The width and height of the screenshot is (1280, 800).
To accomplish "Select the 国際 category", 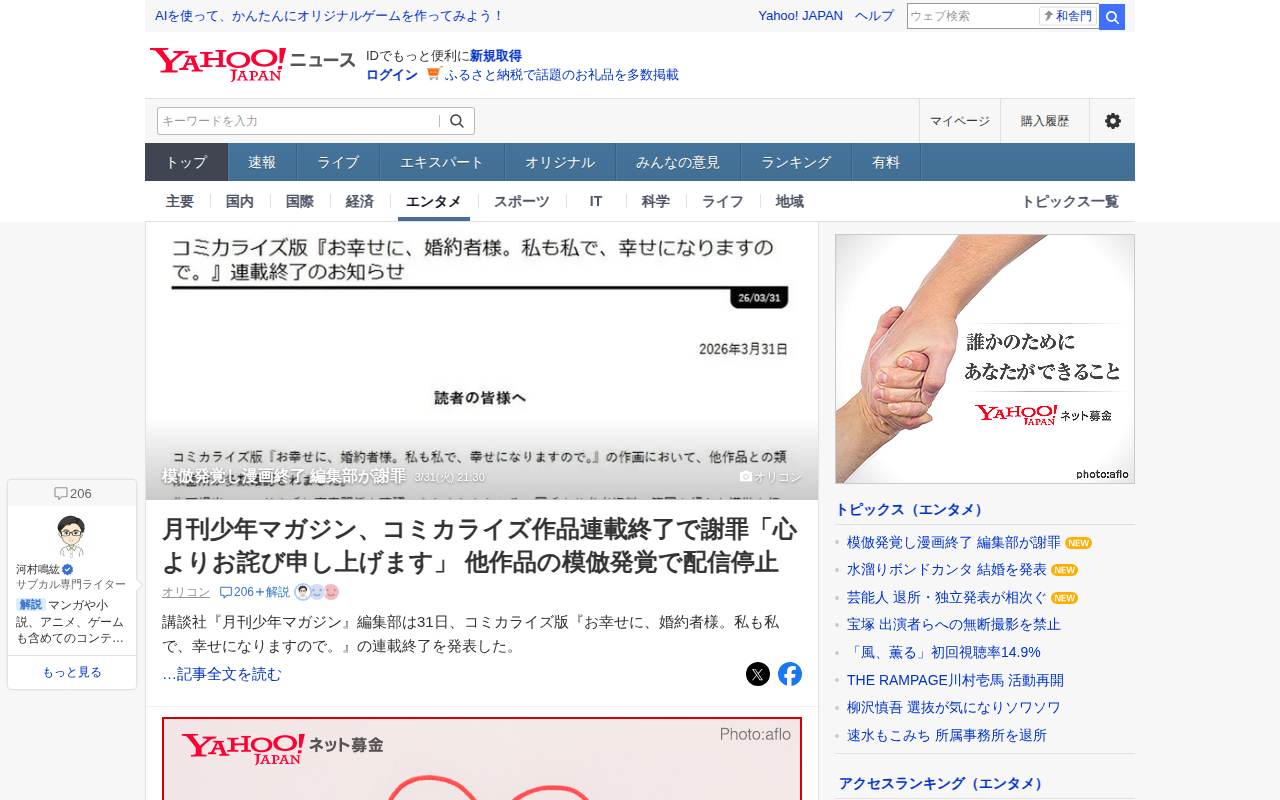I will coord(300,201).
